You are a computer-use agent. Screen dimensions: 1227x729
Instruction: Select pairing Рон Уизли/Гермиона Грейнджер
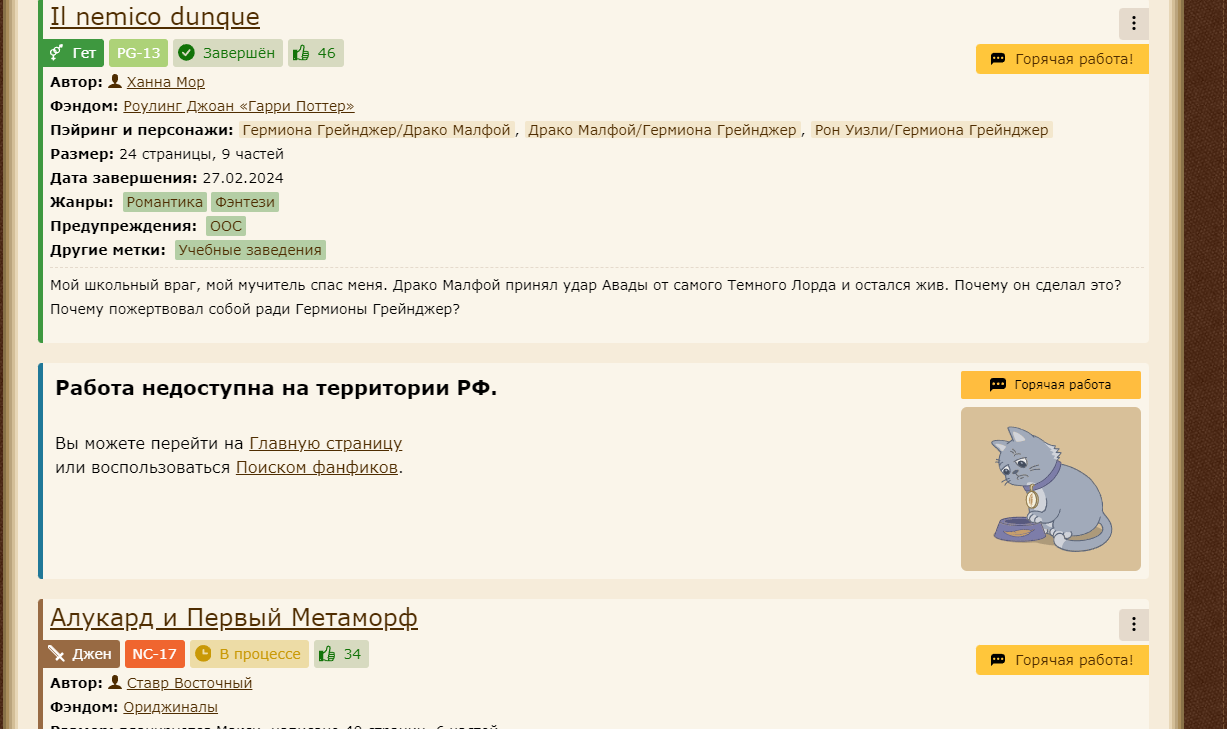tap(932, 130)
